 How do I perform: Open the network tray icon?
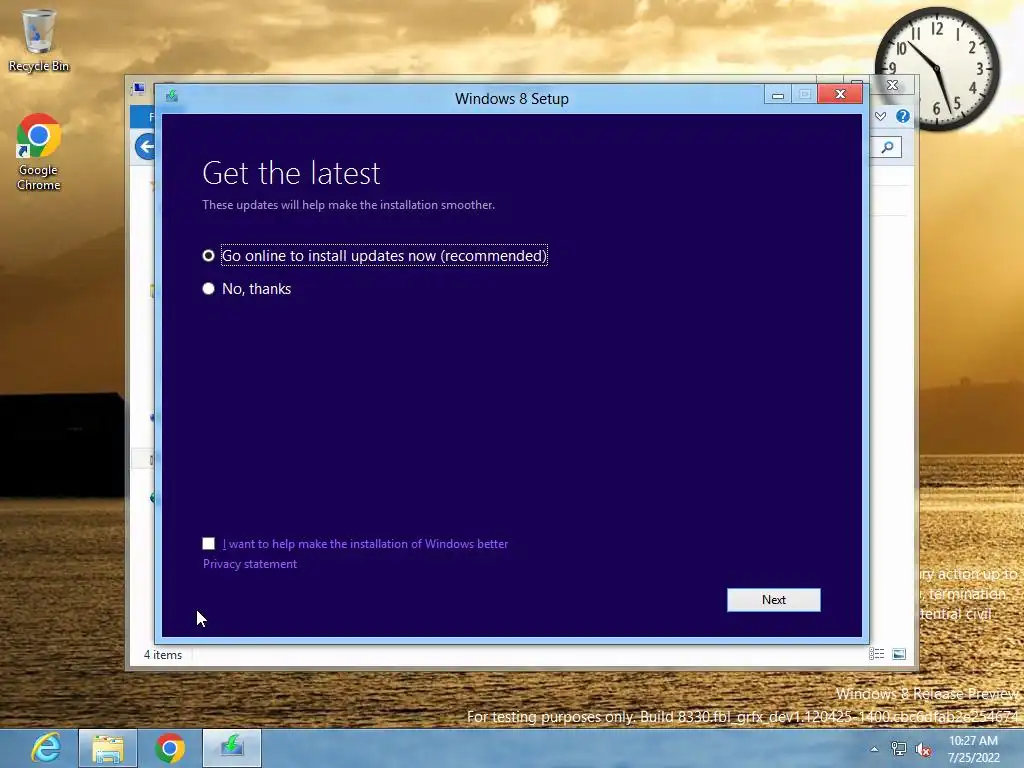coord(899,749)
